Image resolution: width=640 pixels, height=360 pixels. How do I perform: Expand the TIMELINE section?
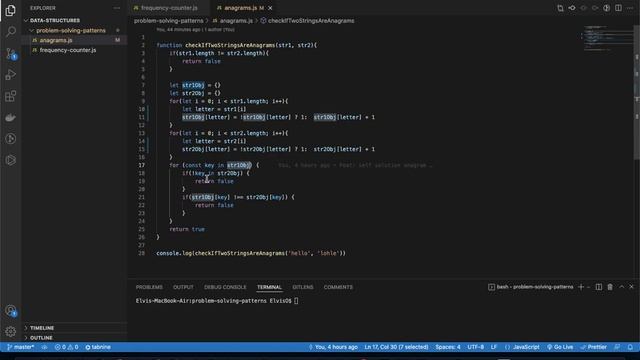pos(42,328)
